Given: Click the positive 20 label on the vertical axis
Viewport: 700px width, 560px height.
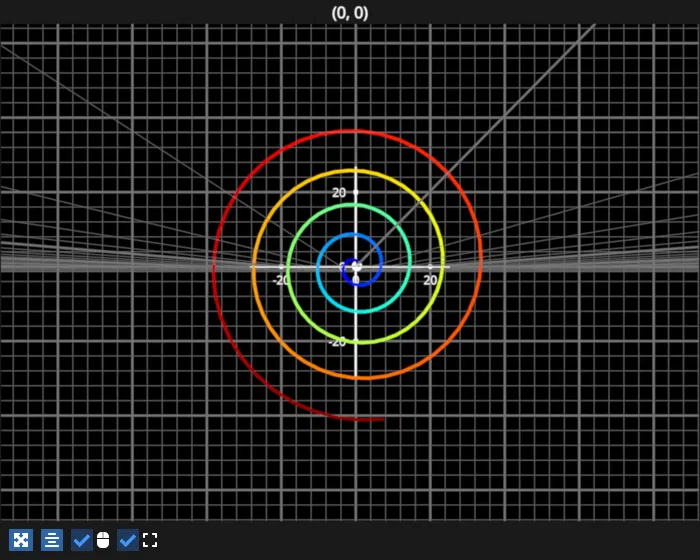Looking at the screenshot, I should pyautogui.click(x=339, y=193).
